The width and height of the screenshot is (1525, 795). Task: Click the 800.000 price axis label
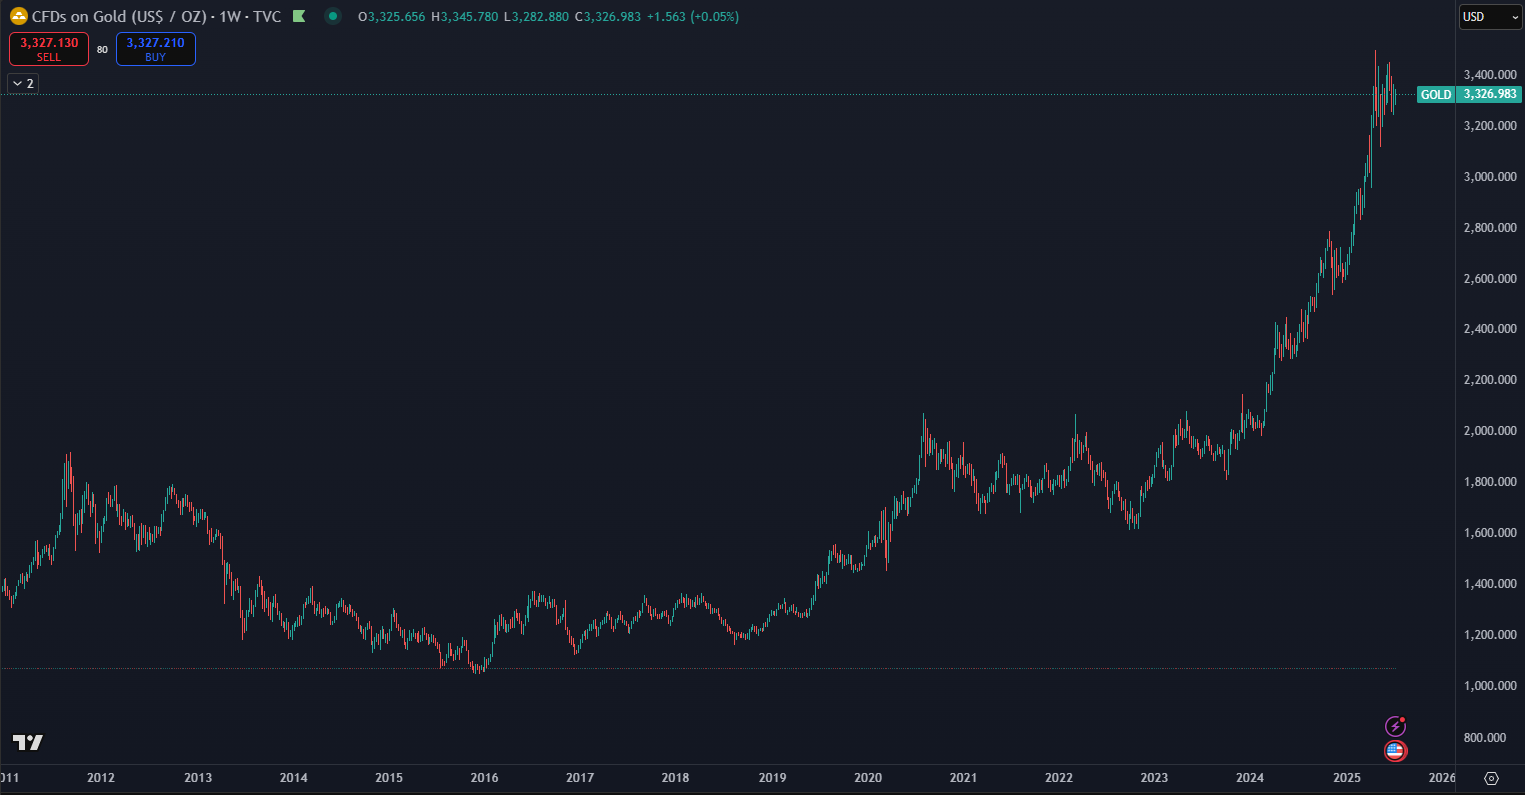pos(1485,738)
